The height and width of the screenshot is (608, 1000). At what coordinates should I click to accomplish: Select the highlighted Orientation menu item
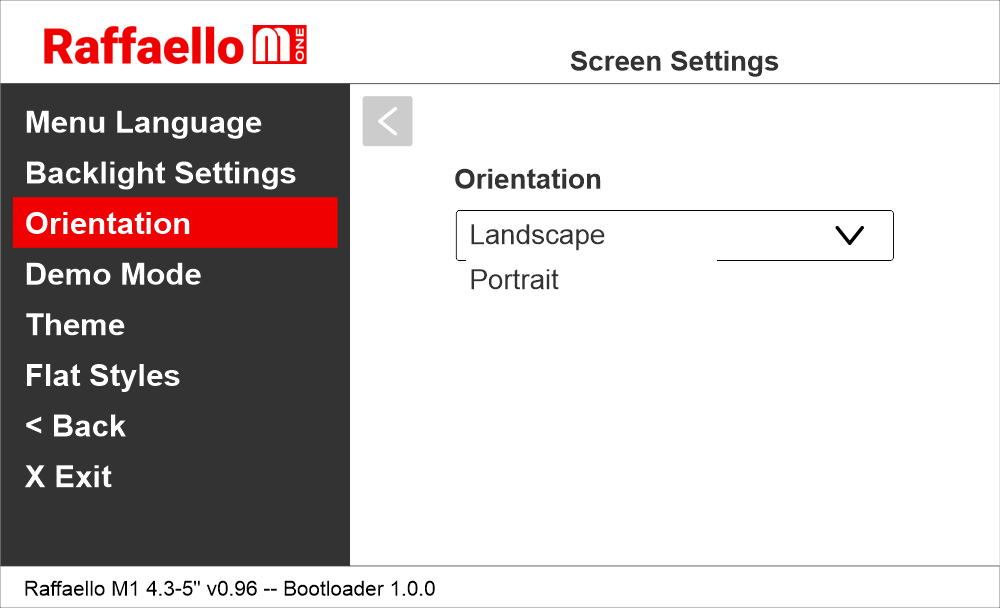108,223
